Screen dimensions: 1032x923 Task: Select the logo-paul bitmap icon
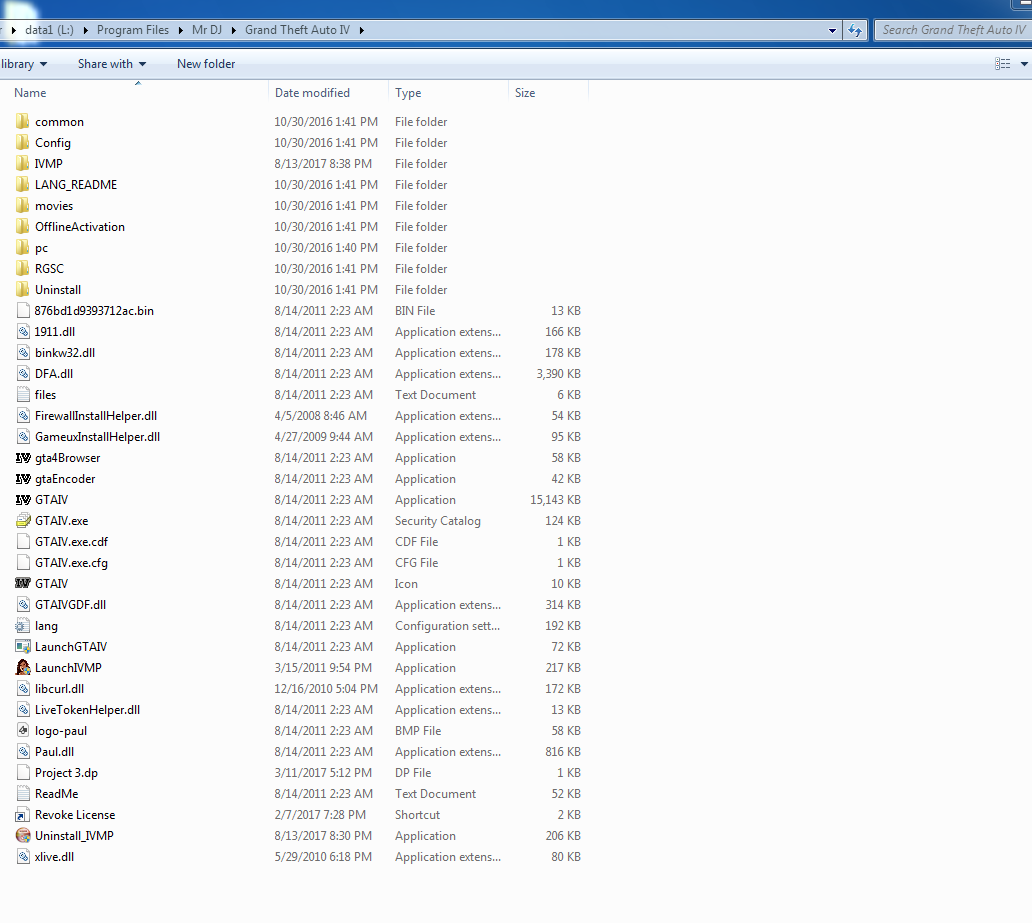[23, 731]
